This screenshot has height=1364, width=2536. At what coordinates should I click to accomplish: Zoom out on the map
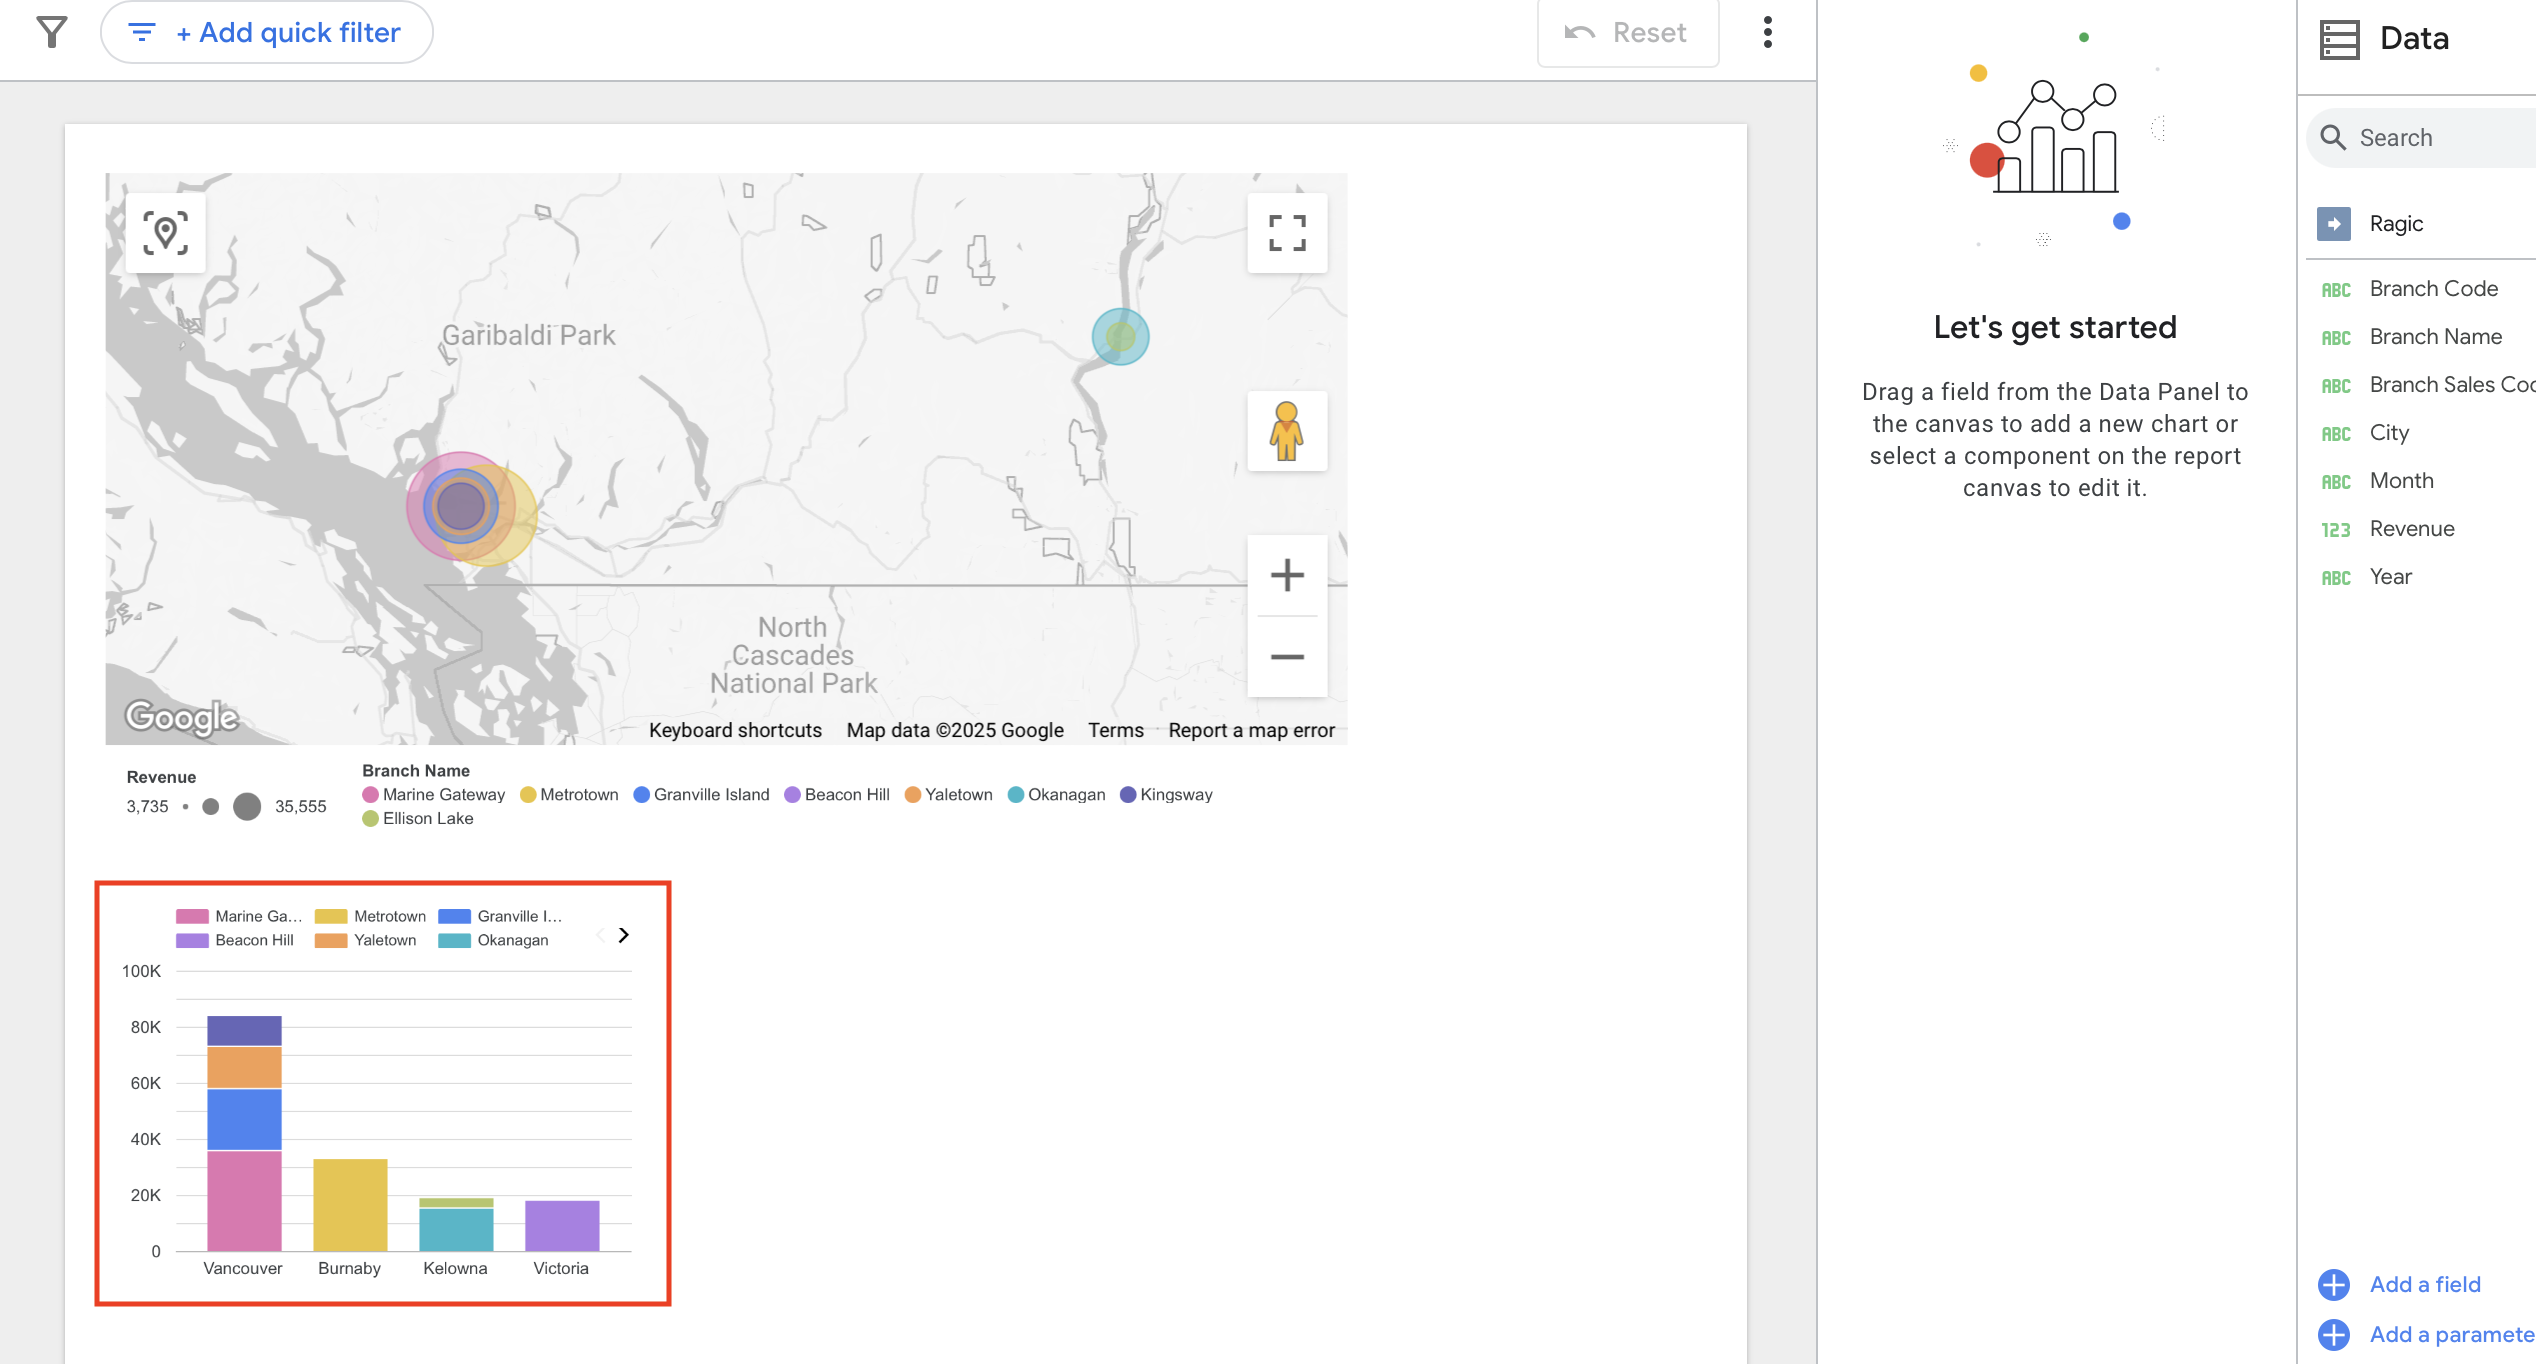coord(1287,656)
